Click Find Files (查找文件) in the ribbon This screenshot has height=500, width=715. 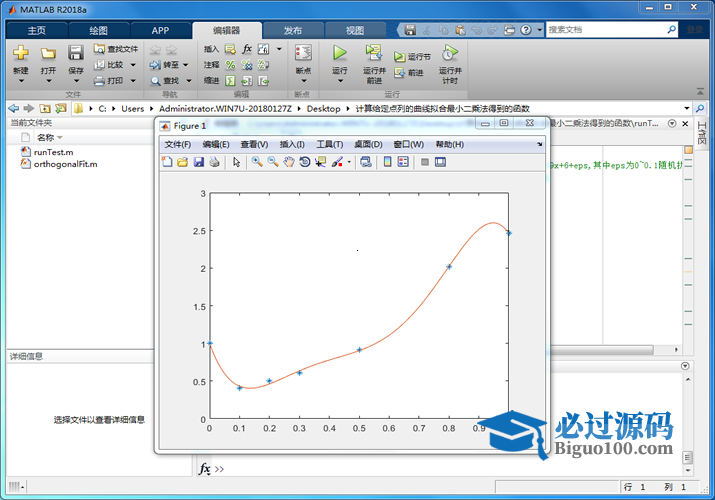tap(116, 49)
